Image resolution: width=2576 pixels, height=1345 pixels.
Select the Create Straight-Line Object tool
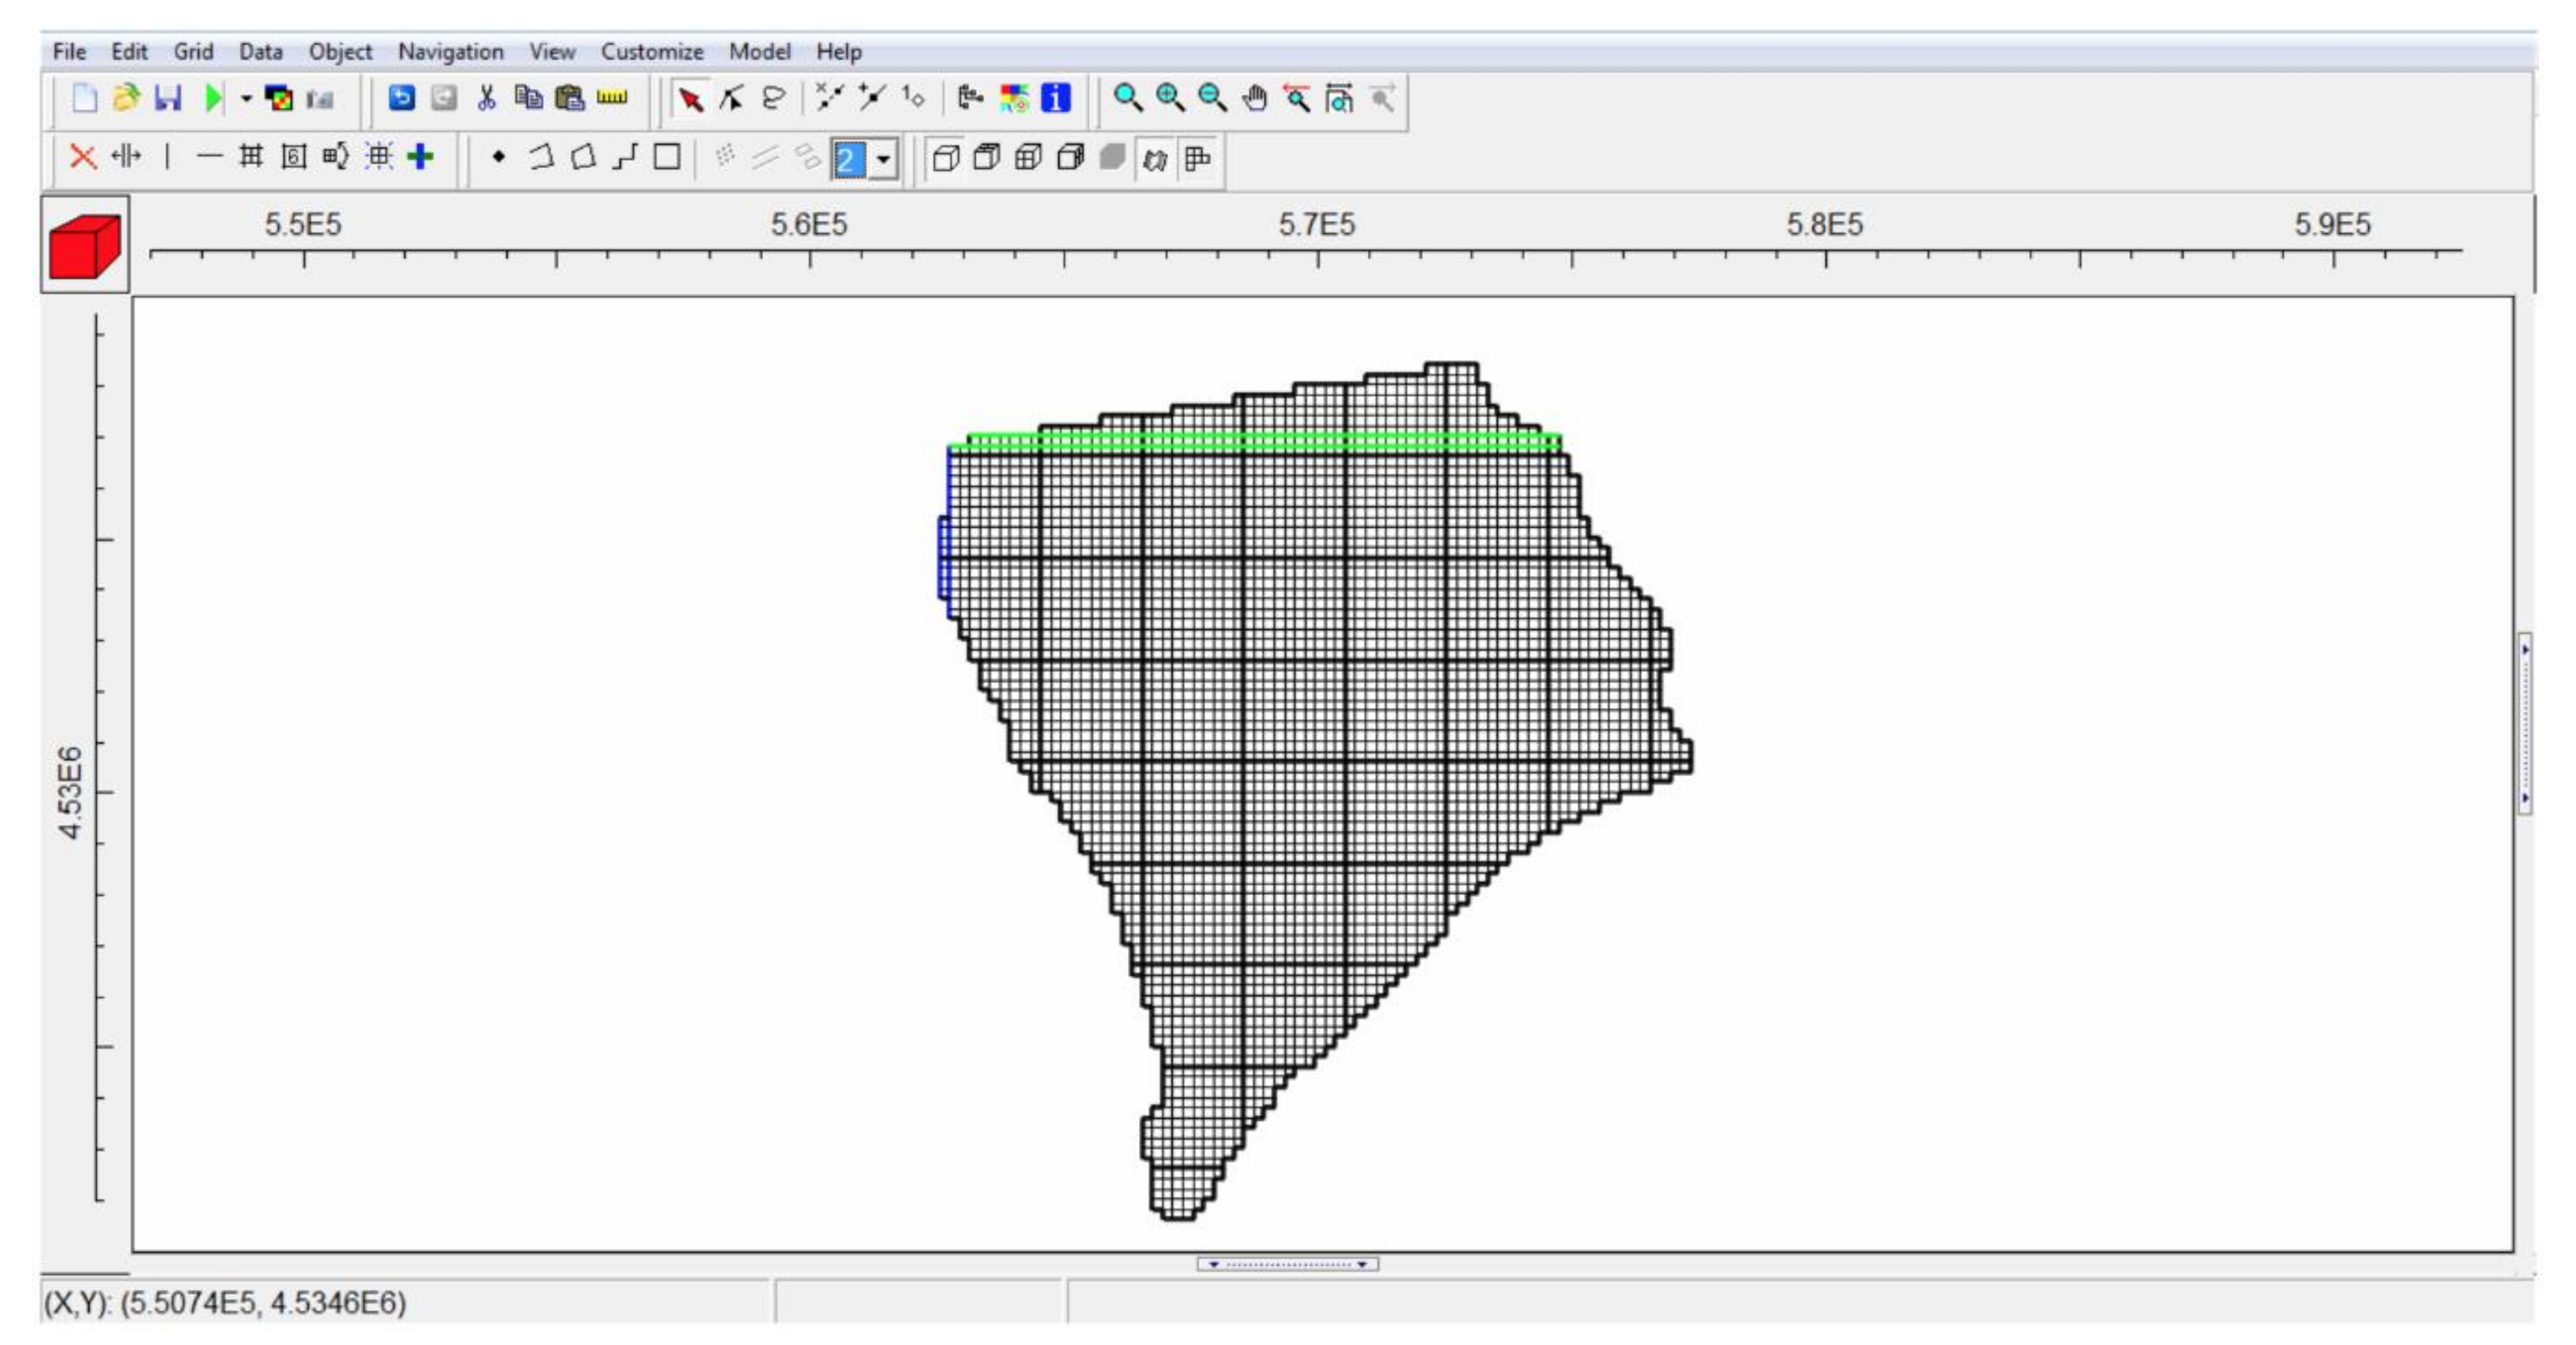625,157
